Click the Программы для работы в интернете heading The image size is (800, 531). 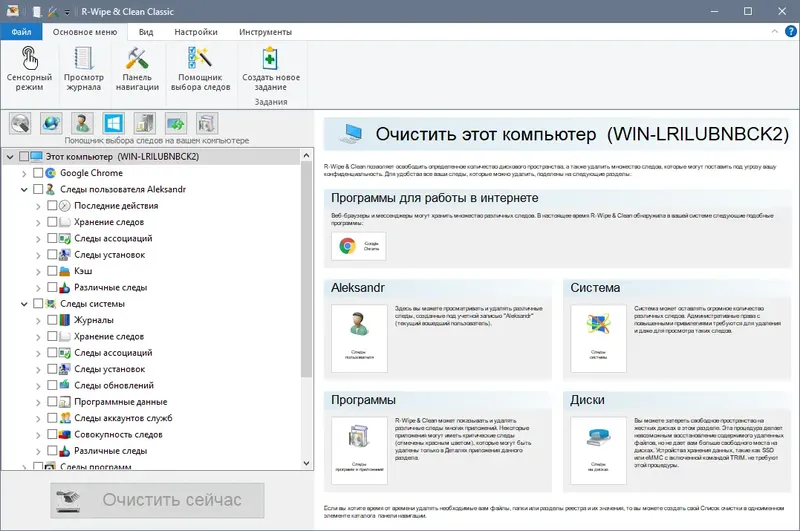coord(434,198)
